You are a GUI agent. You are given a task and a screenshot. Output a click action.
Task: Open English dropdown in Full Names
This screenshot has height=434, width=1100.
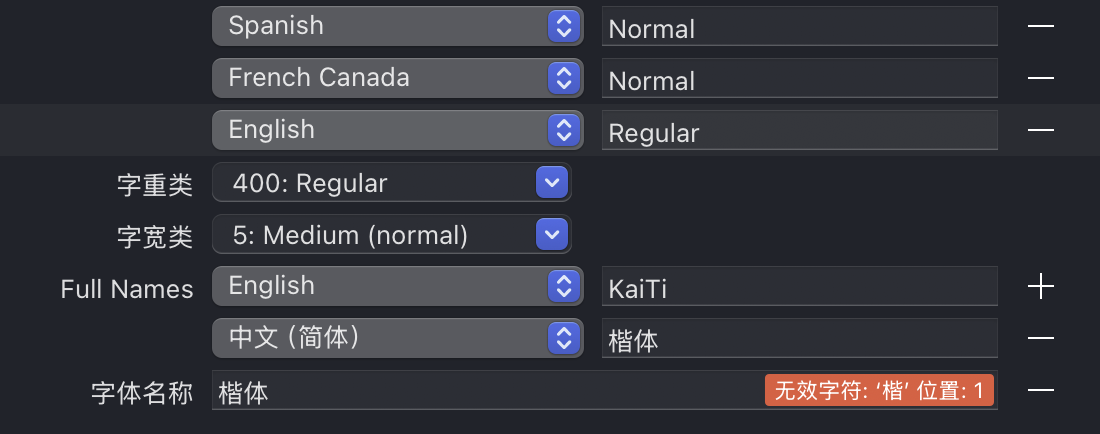tap(397, 287)
